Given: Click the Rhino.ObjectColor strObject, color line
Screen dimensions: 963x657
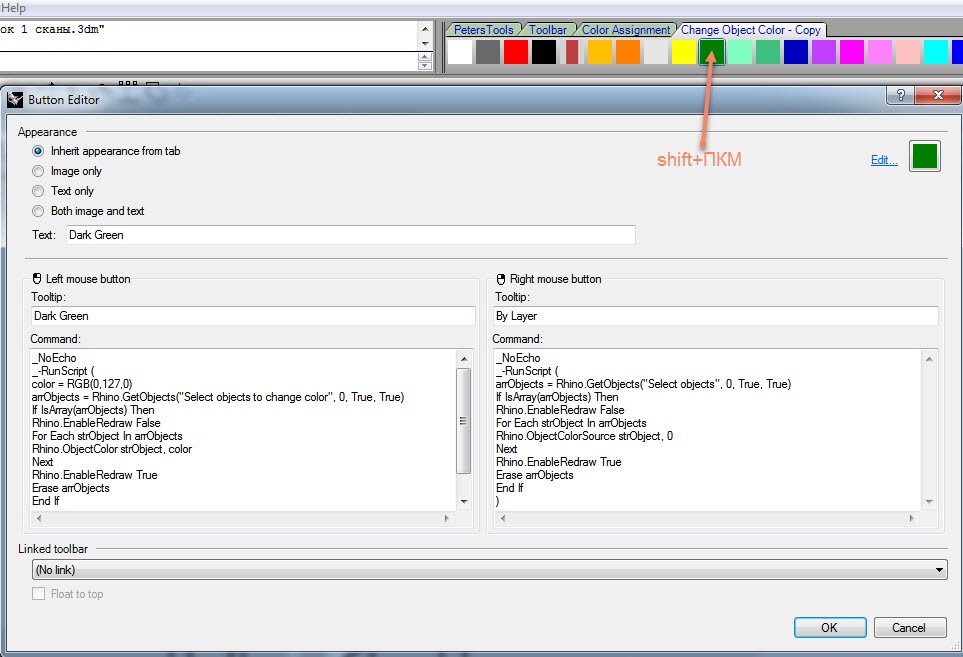Looking at the screenshot, I should 112,449.
